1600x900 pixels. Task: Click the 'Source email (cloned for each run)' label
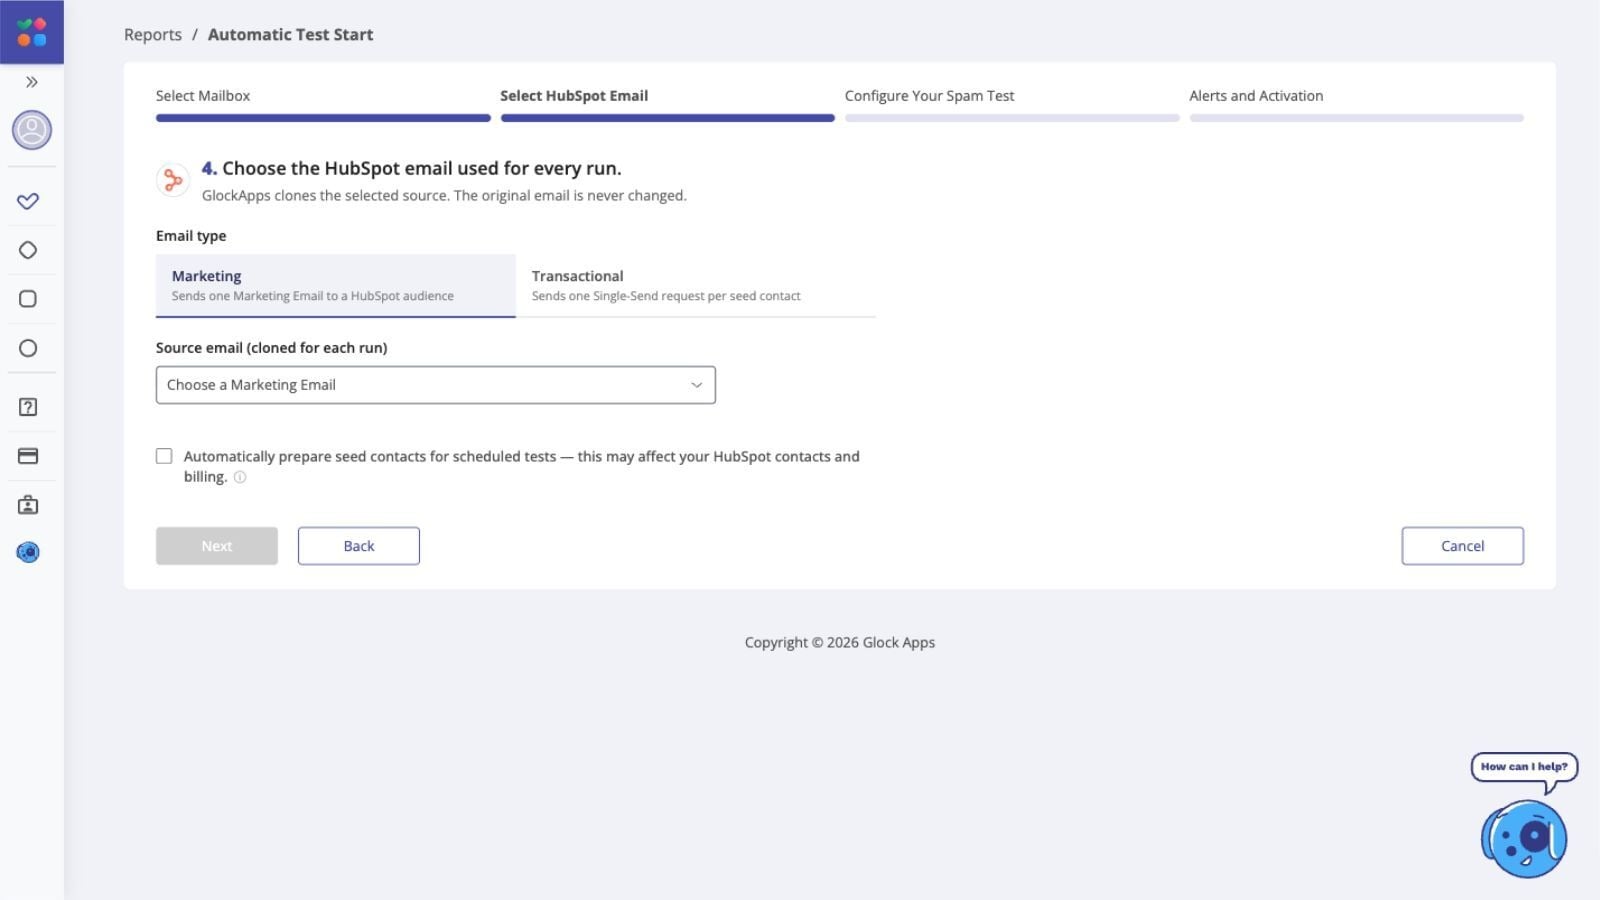(x=272, y=348)
